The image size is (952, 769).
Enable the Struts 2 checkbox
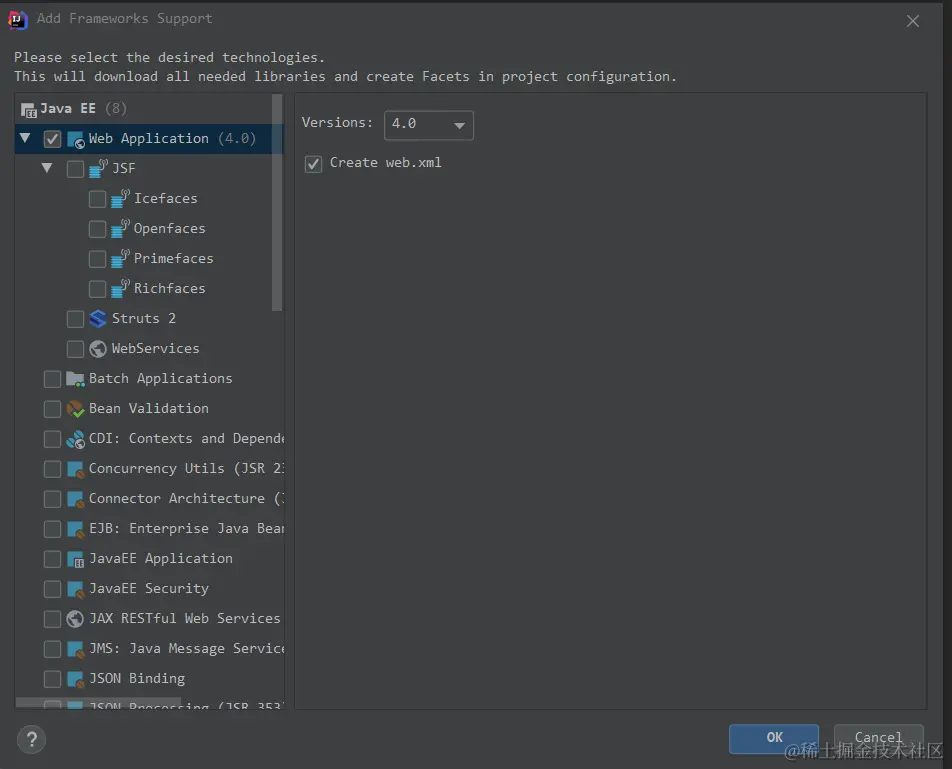pos(75,319)
